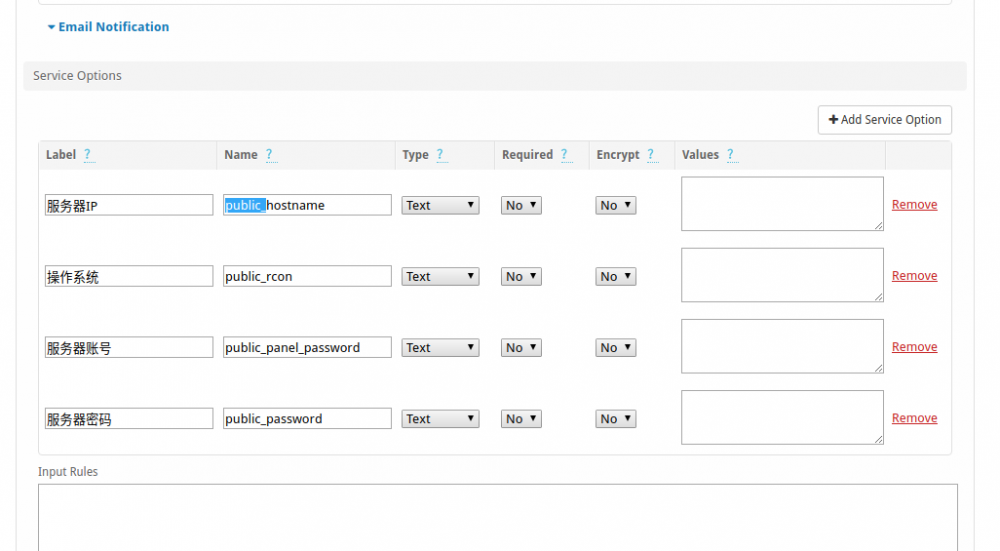Click the Service Options section header
The width and height of the screenshot is (1000, 551).
[x=495, y=76]
